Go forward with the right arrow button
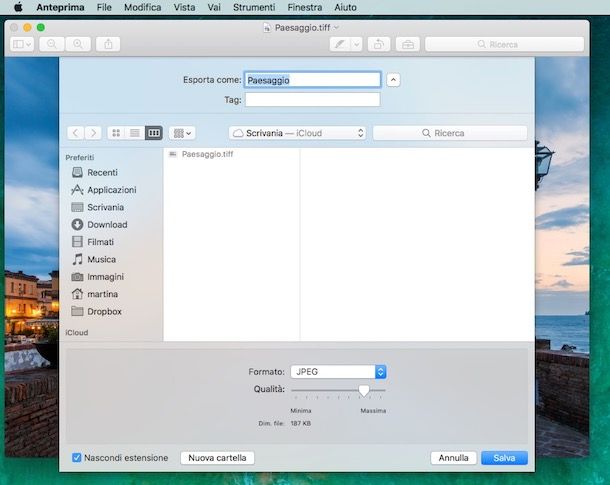This screenshot has width=610, height=485. click(x=93, y=133)
